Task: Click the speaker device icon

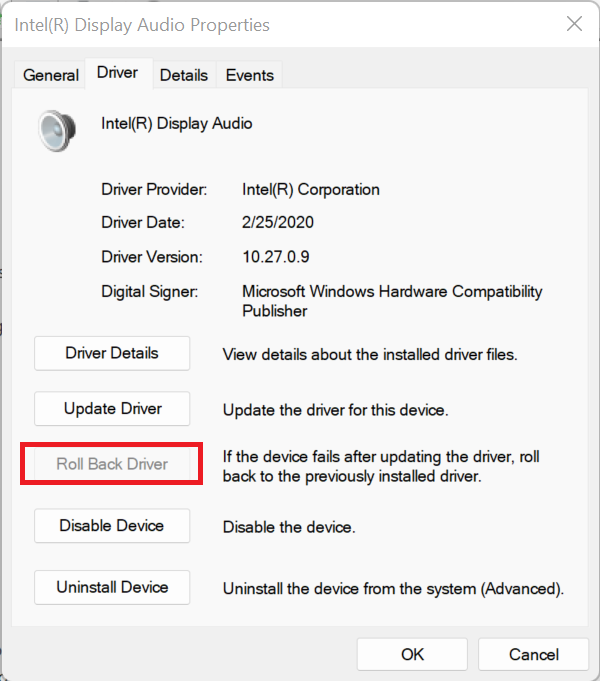Action: pyautogui.click(x=54, y=130)
